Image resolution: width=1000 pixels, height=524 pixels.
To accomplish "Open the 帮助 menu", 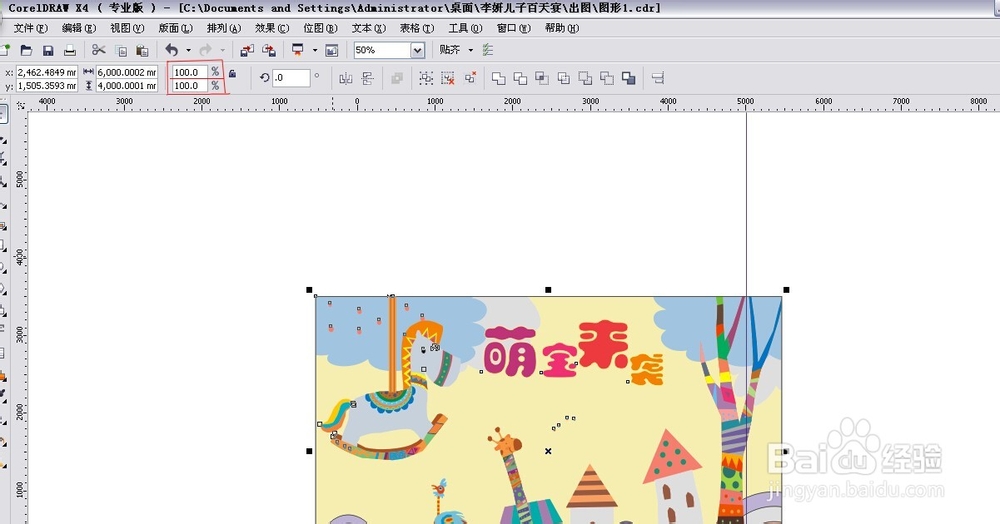I will pyautogui.click(x=562, y=28).
